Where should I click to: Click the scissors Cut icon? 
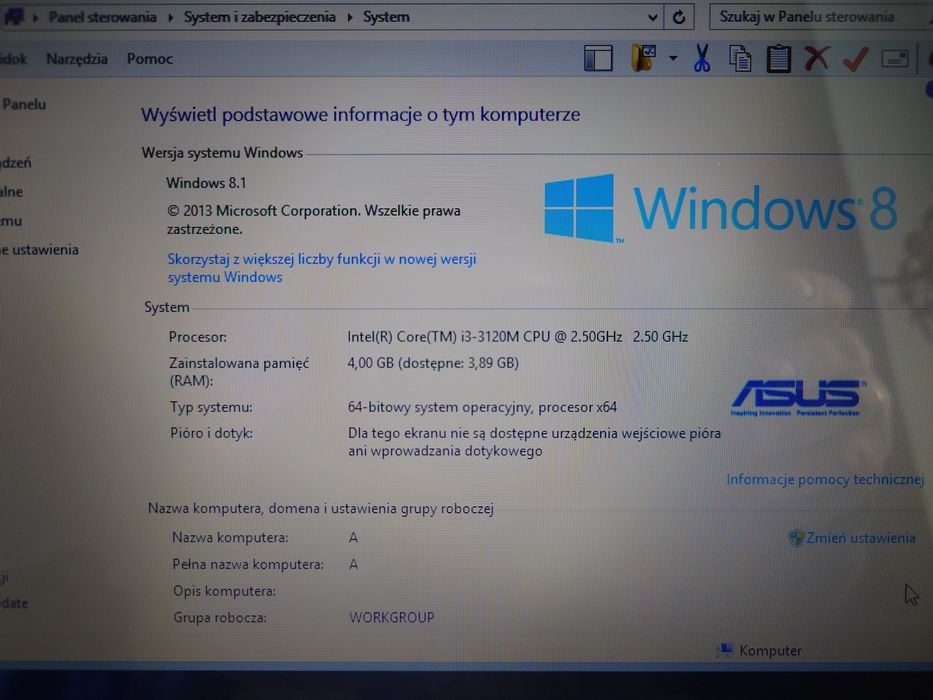[702, 58]
